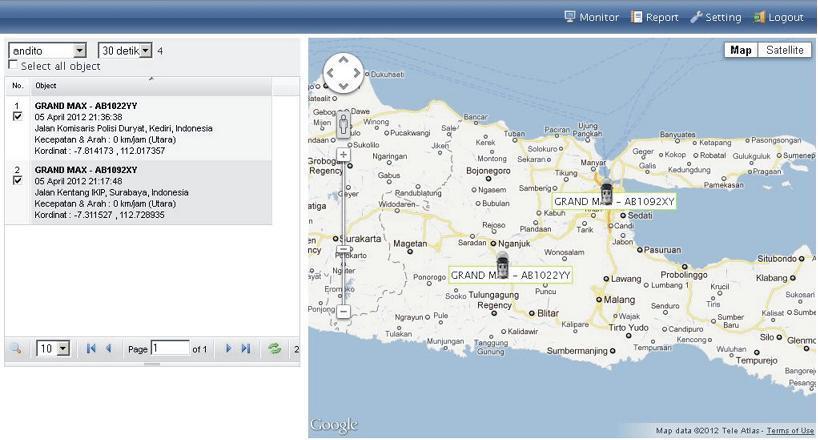Open the Terms of Use link
The width and height of the screenshot is (818, 440).
click(790, 431)
